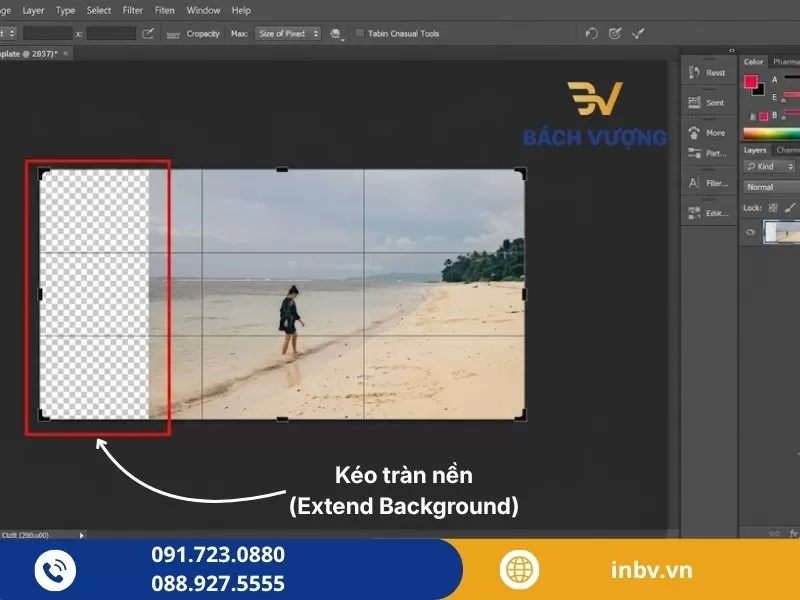Image resolution: width=800 pixels, height=600 pixels.
Task: Click the bottom-center crop edge handle
Action: pos(282,419)
